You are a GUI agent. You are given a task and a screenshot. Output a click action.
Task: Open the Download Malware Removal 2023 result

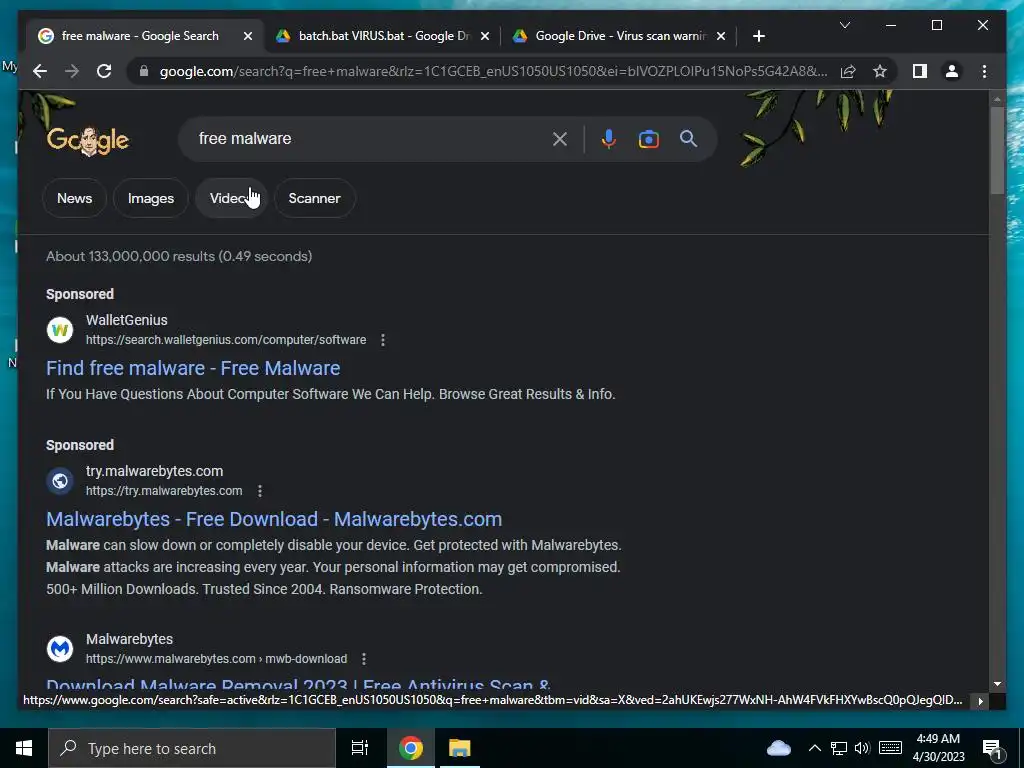(x=298, y=684)
